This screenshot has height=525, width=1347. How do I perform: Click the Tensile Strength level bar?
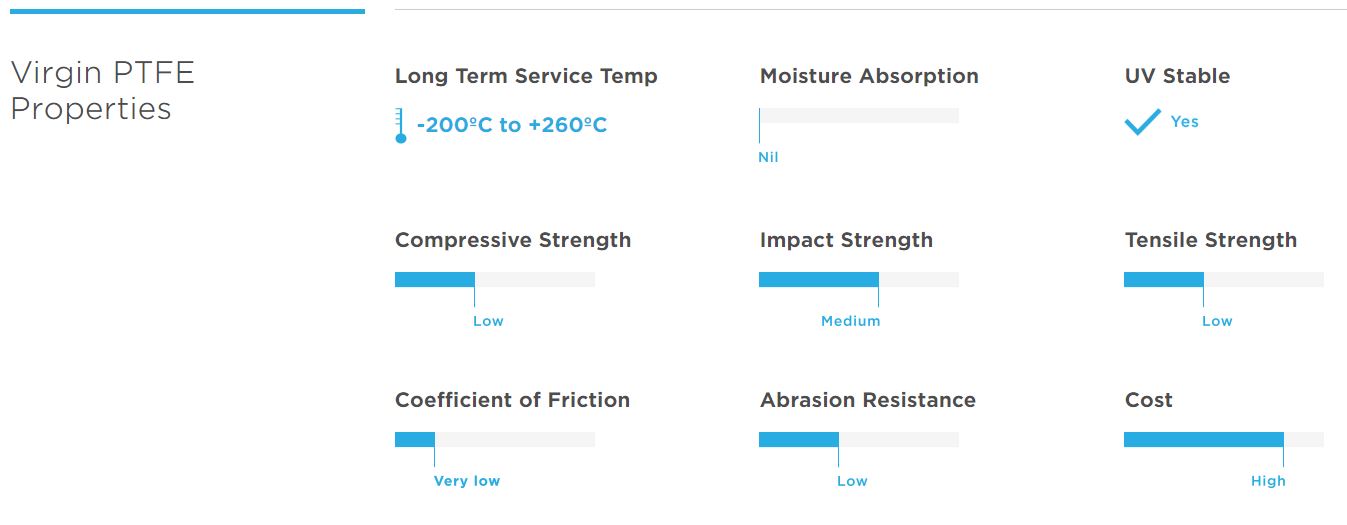[x=1224, y=279]
